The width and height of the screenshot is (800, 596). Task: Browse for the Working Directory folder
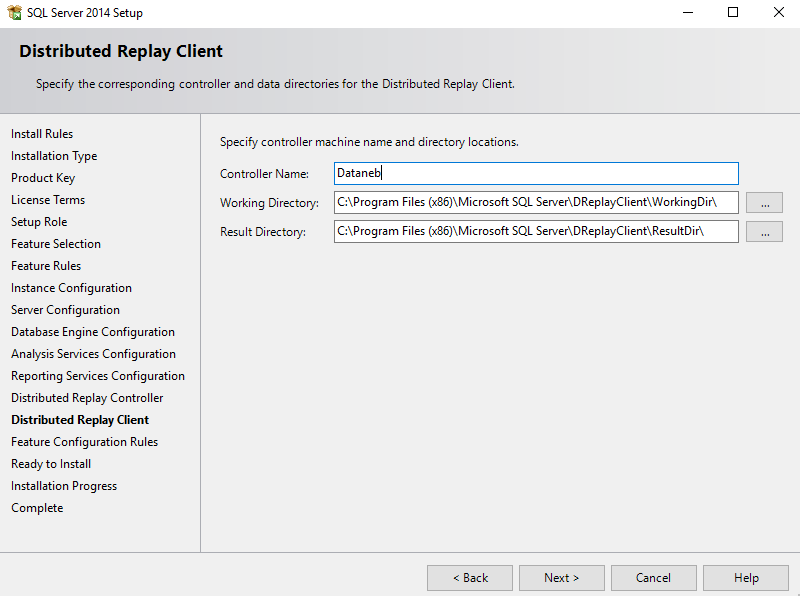(x=764, y=203)
